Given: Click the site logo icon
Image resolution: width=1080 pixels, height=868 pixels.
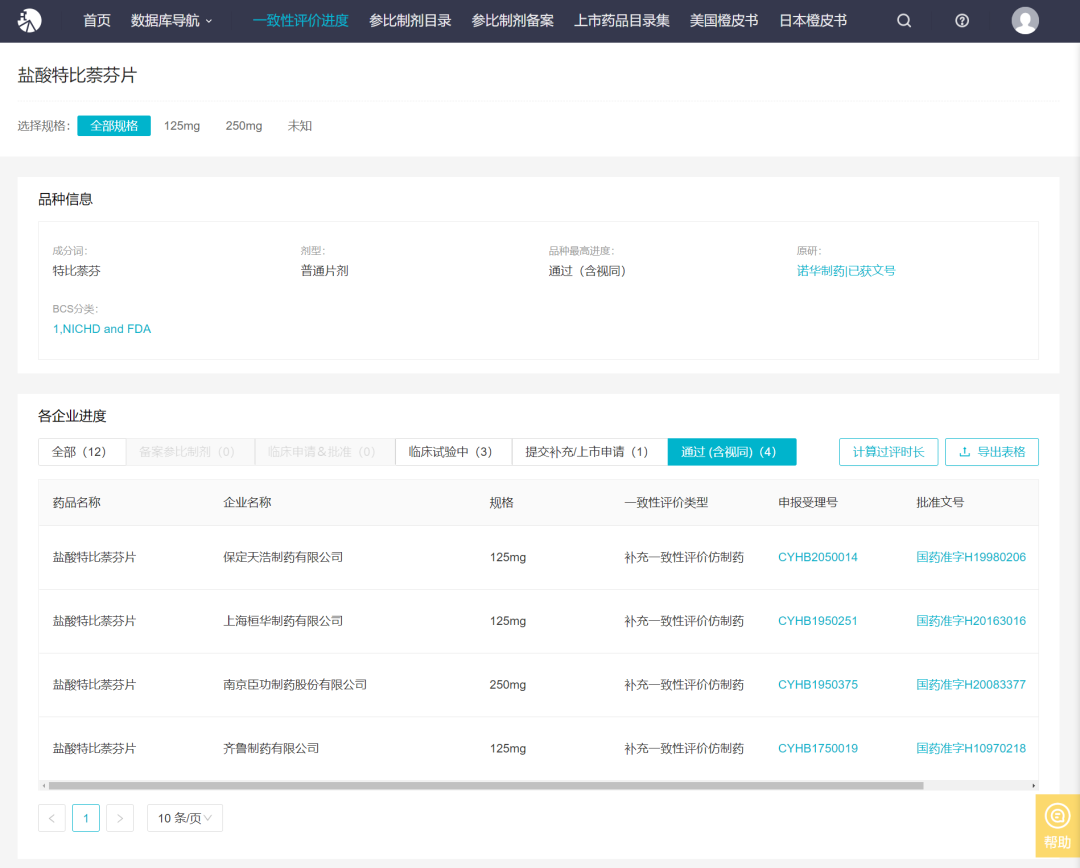Looking at the screenshot, I should coord(30,21).
